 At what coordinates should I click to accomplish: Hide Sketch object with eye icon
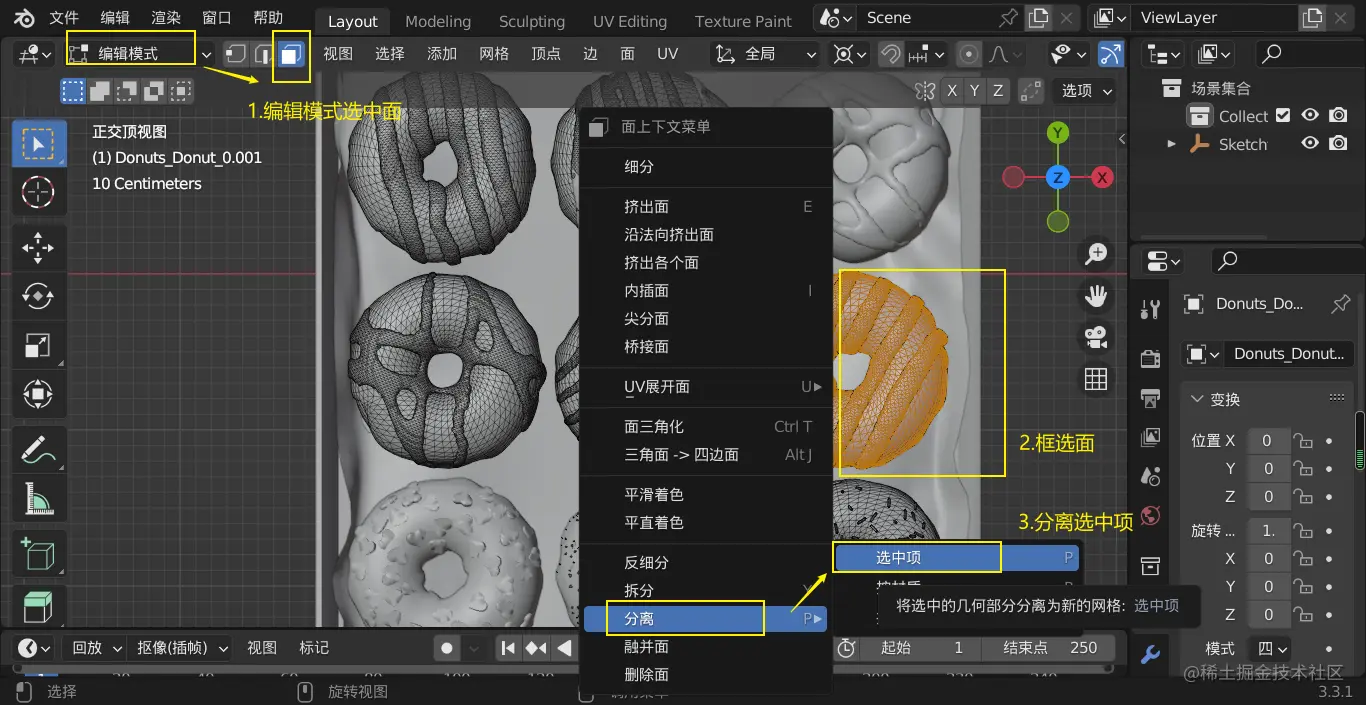pos(1310,144)
